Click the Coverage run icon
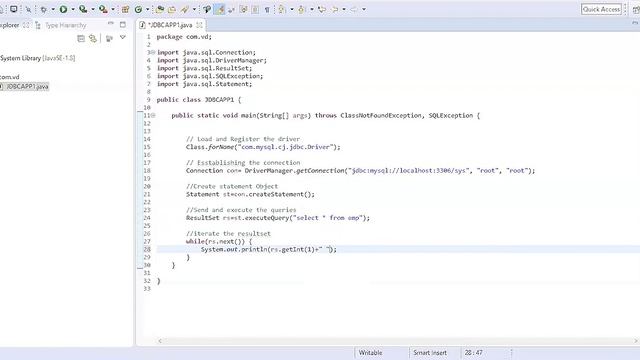Viewport: 640px width, 360px height. [x=83, y=9]
